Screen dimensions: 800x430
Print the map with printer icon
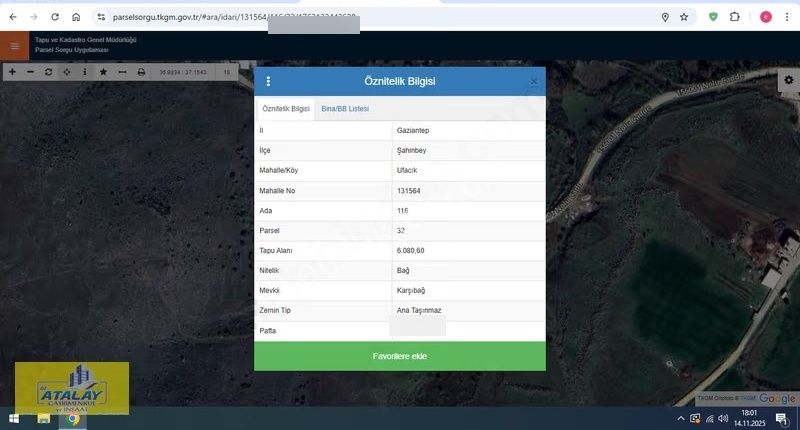click(x=141, y=72)
